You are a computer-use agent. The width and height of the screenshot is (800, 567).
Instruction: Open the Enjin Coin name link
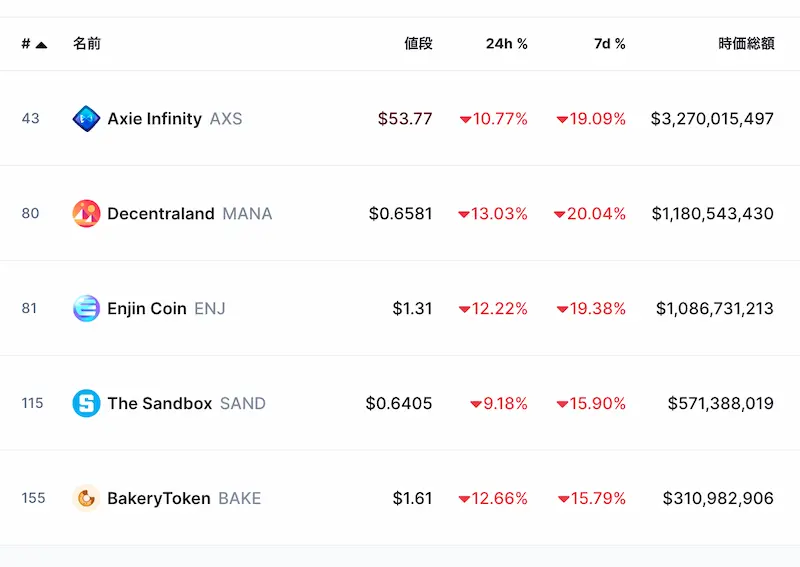point(147,309)
